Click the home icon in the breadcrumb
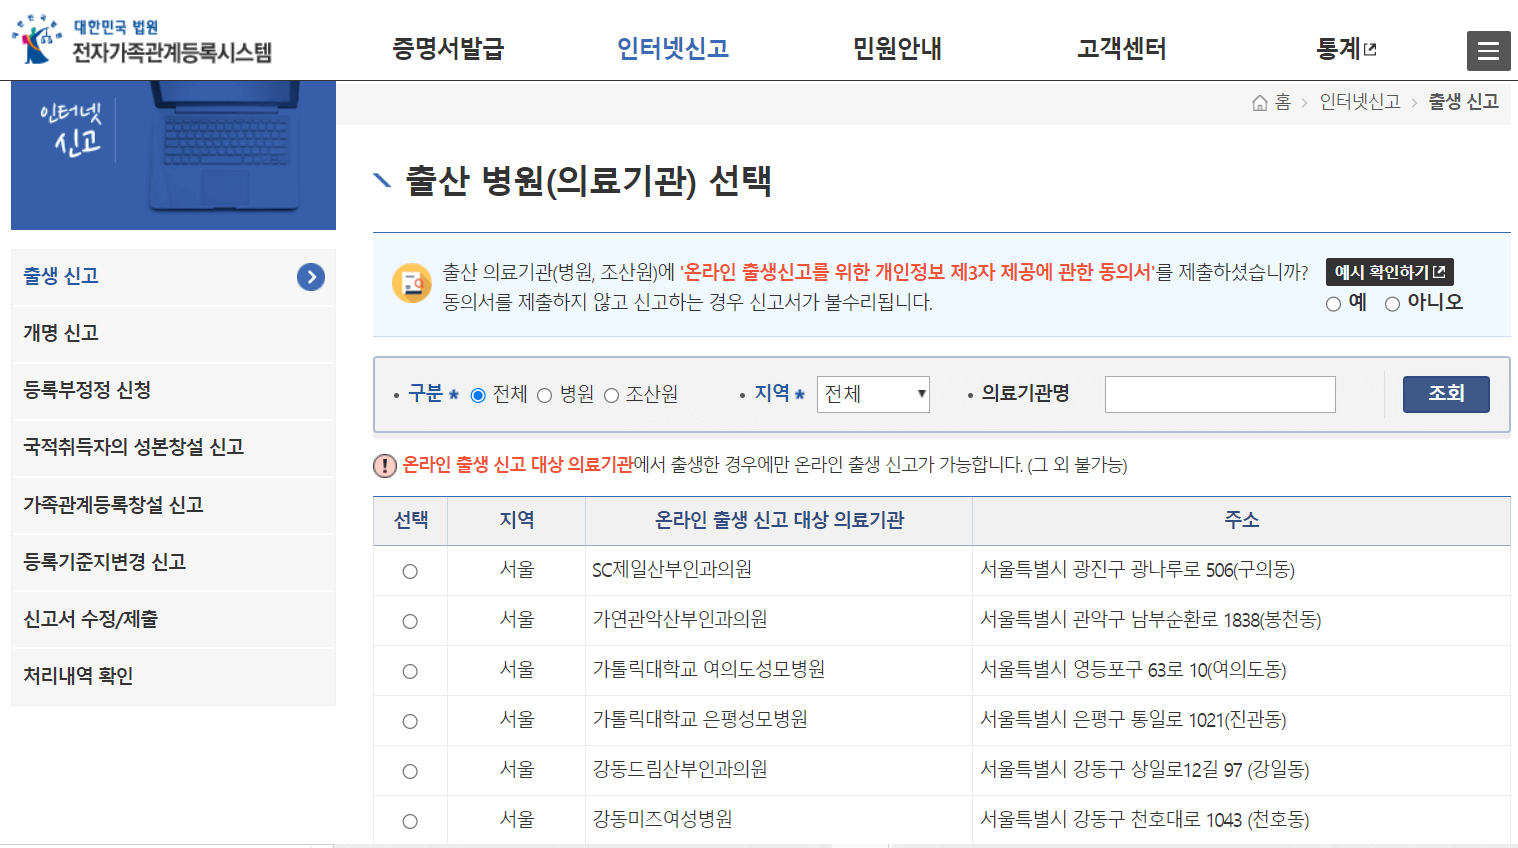This screenshot has width=1518, height=848. [x=1260, y=102]
